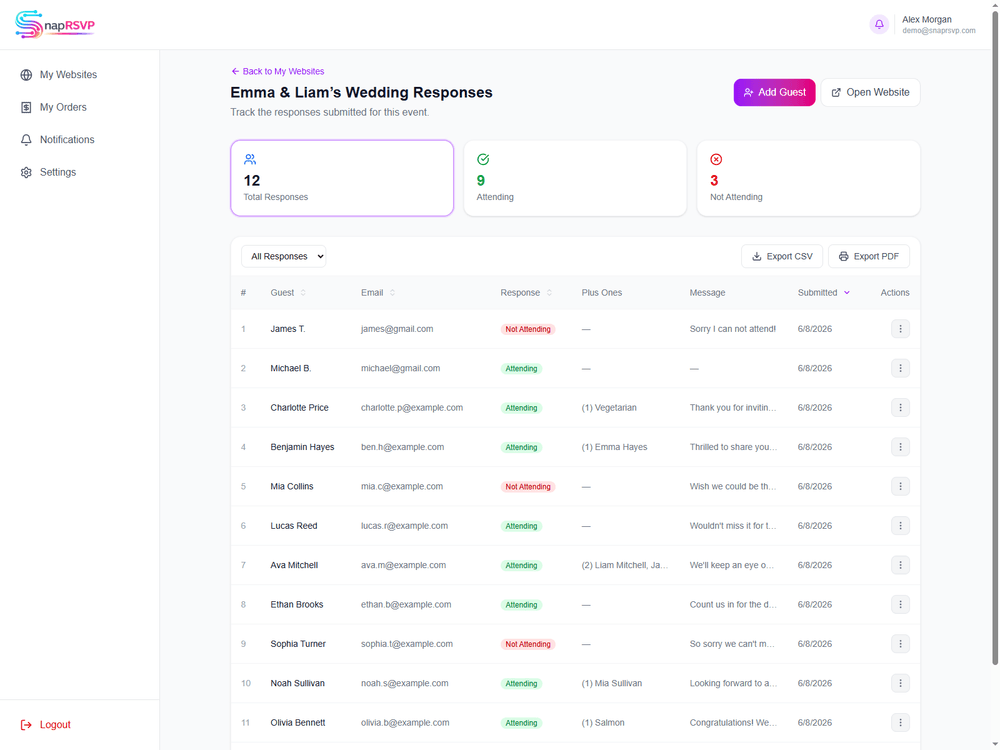Open actions menu for Lucas Reed

pyautogui.click(x=900, y=526)
